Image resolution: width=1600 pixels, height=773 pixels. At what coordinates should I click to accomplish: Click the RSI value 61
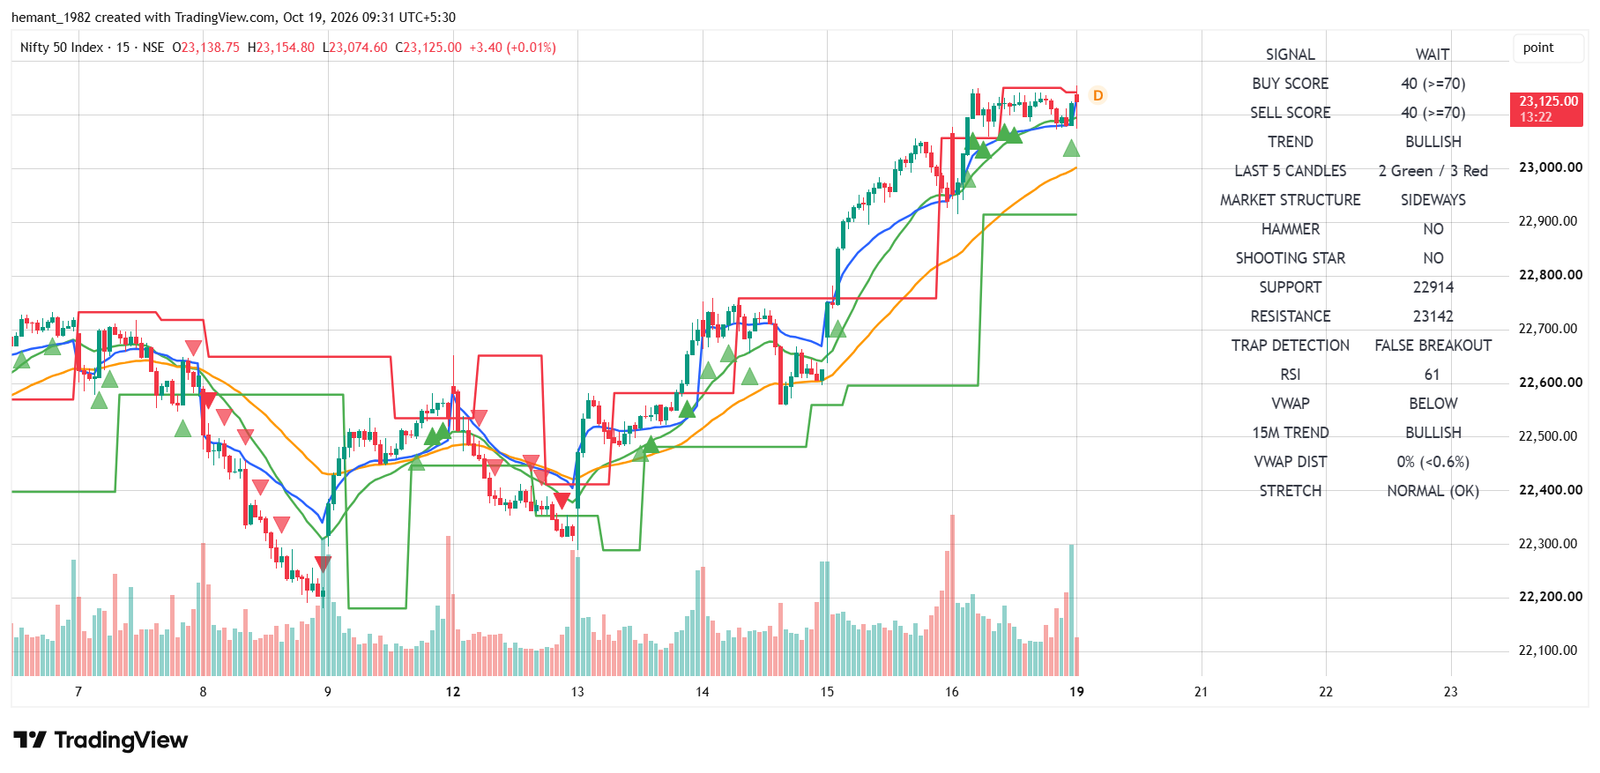(1432, 375)
